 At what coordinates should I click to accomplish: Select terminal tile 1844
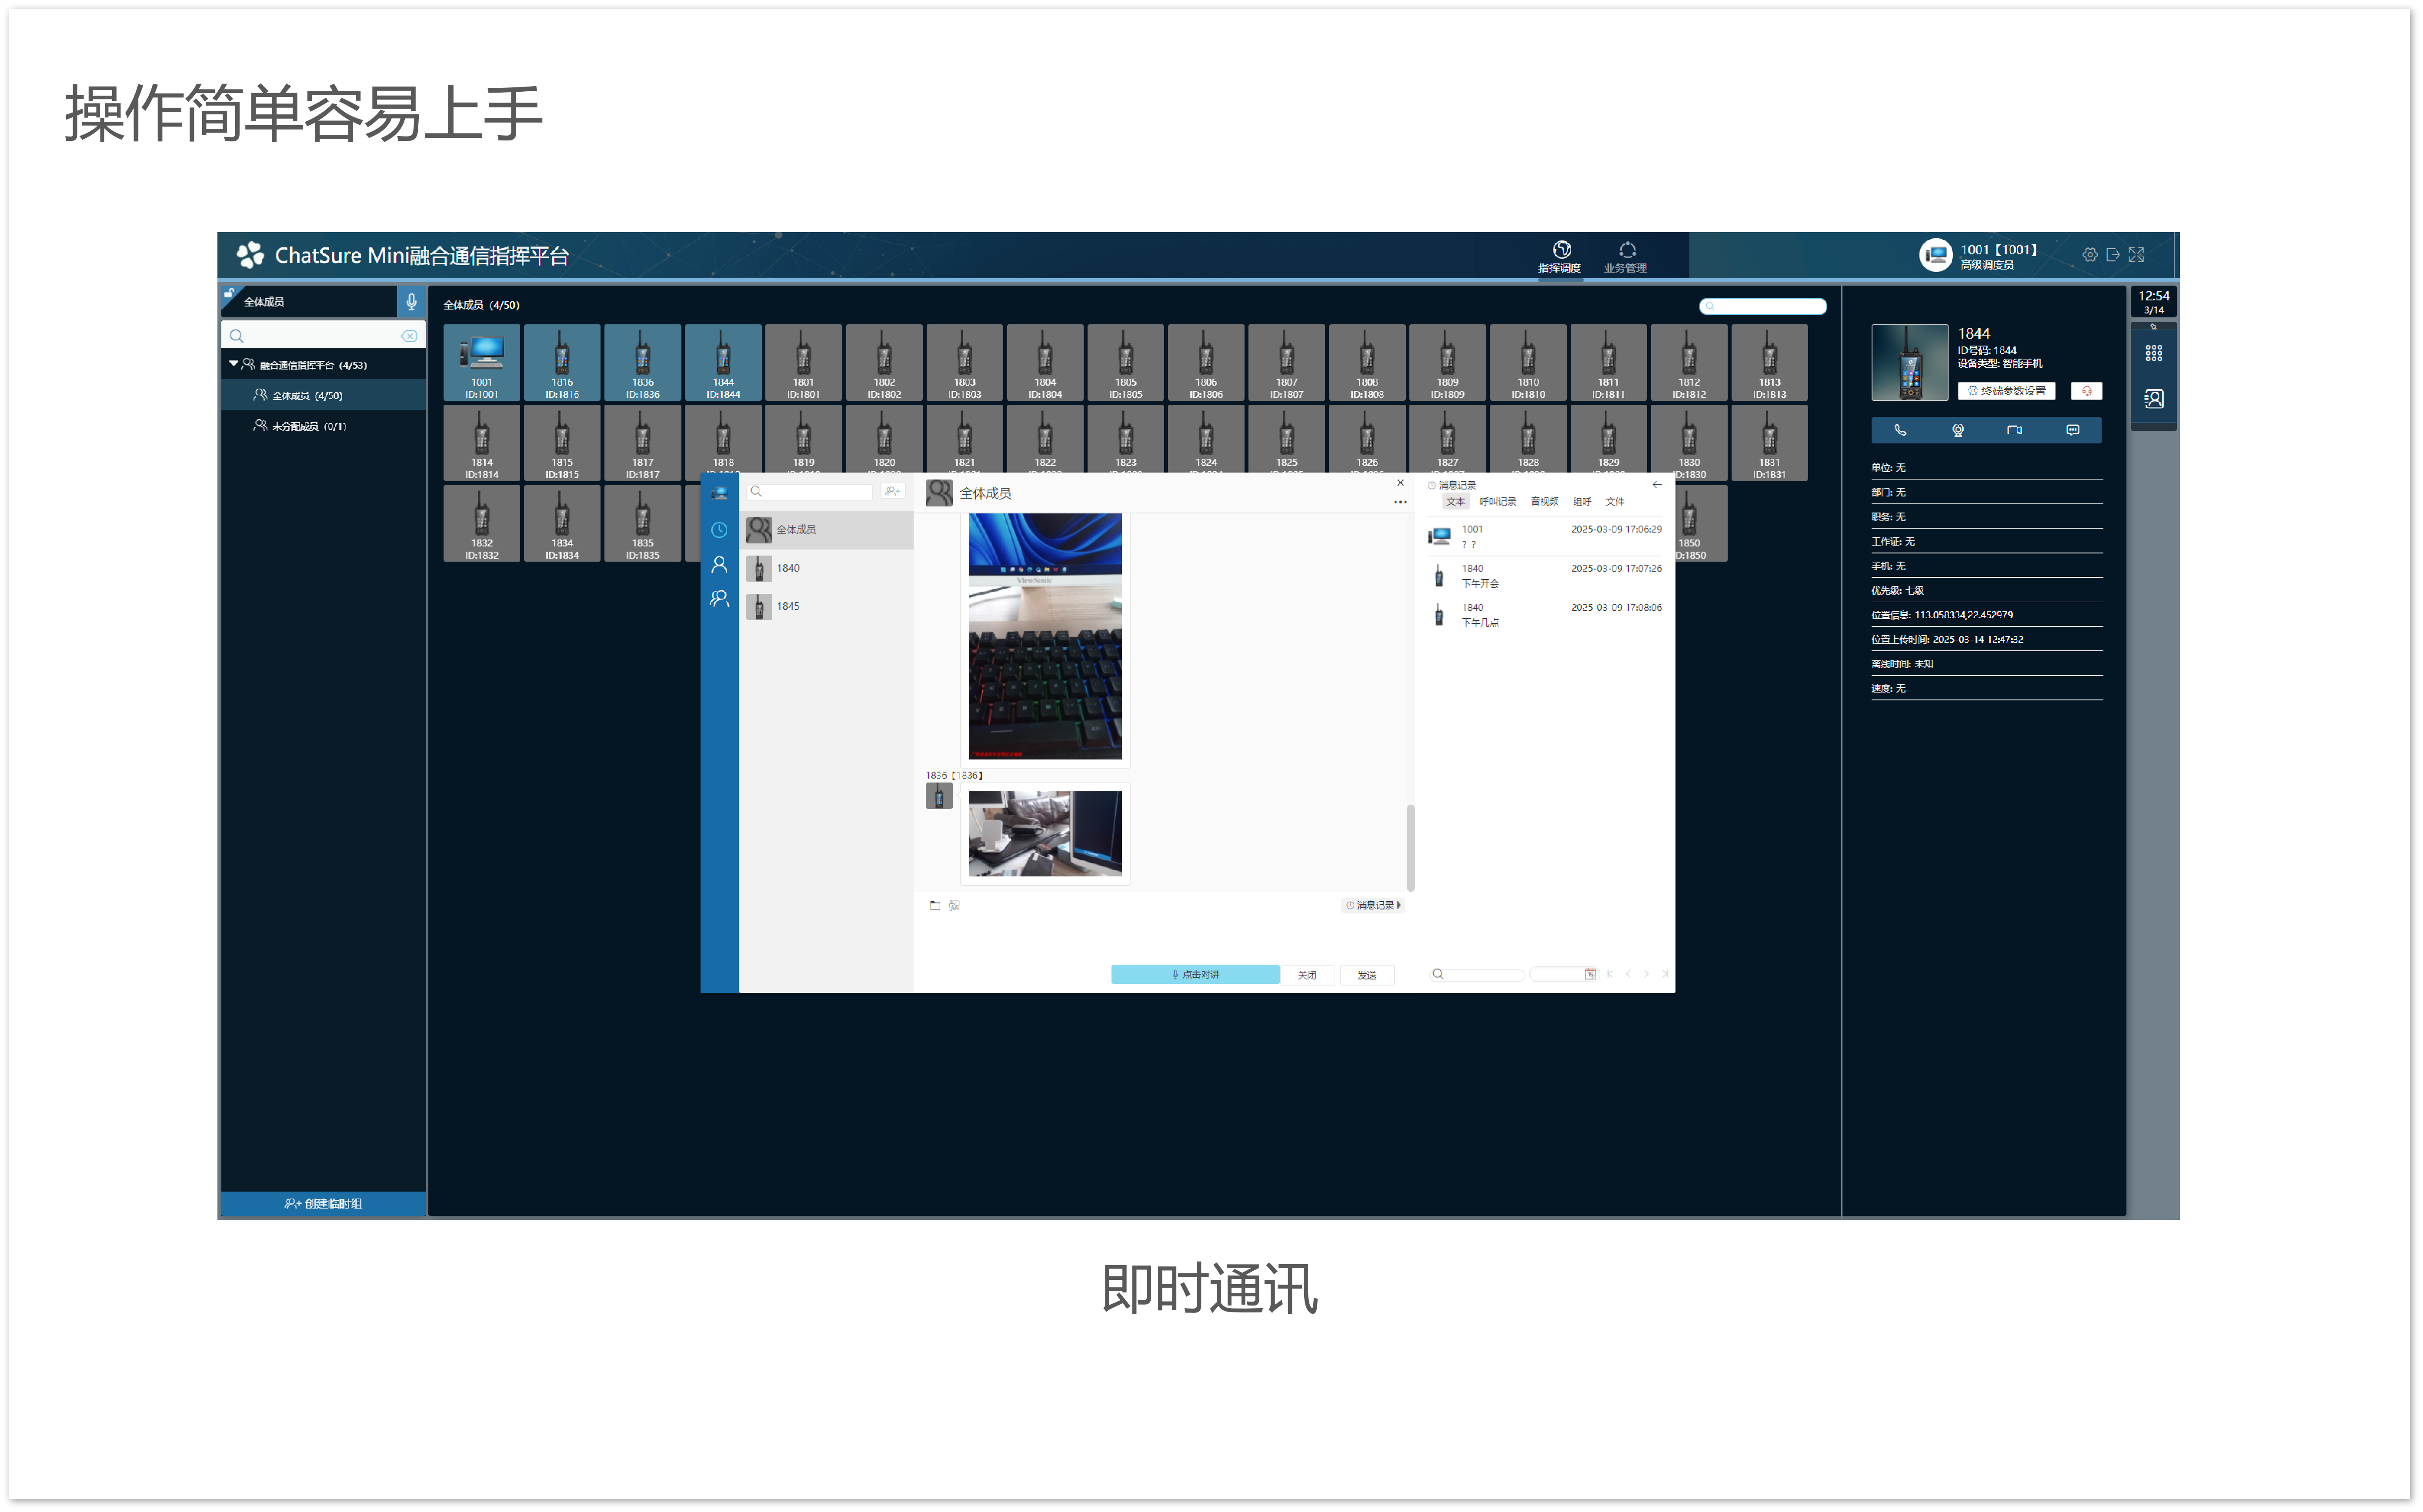click(x=724, y=364)
